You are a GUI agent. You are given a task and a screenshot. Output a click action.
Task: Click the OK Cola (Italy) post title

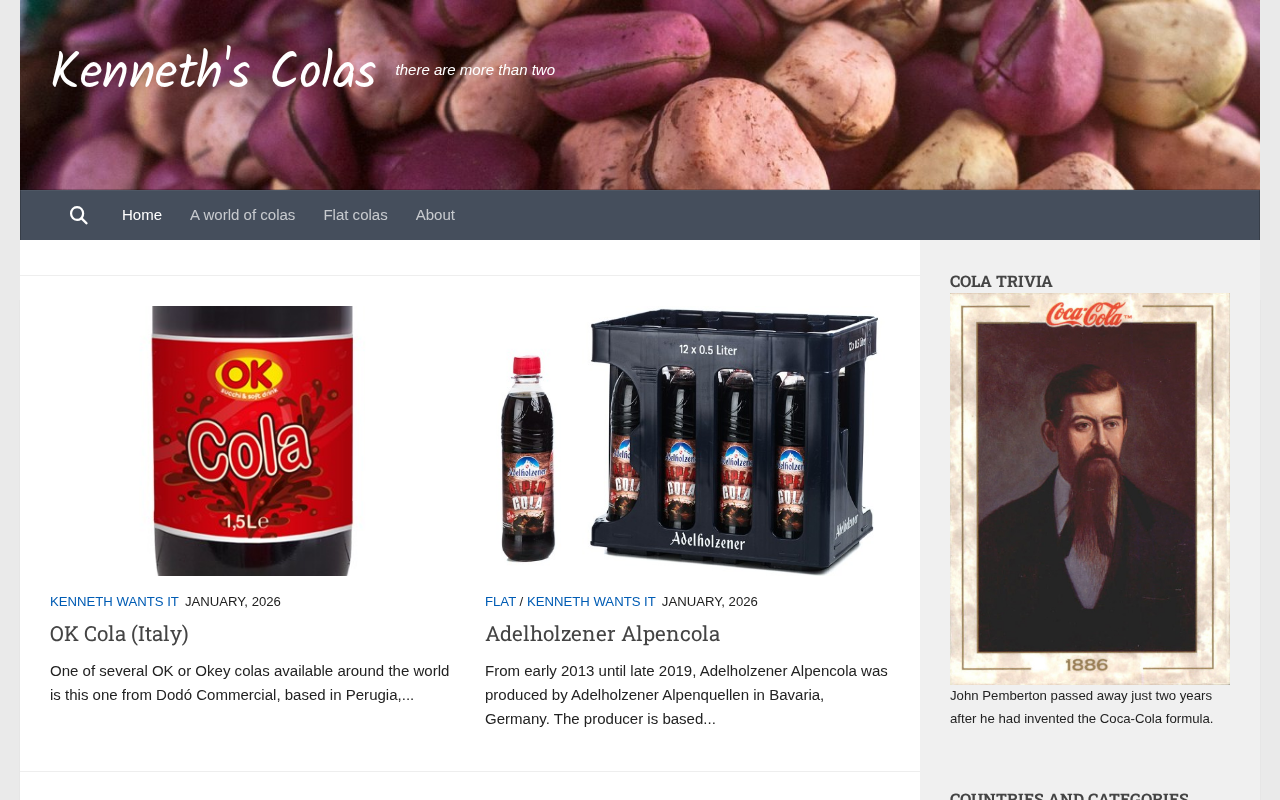click(119, 633)
